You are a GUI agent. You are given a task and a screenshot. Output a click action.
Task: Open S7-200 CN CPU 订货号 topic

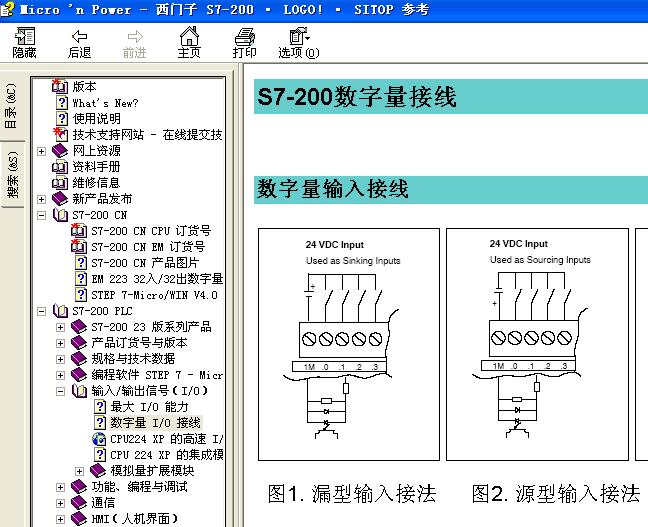pyautogui.click(x=151, y=231)
